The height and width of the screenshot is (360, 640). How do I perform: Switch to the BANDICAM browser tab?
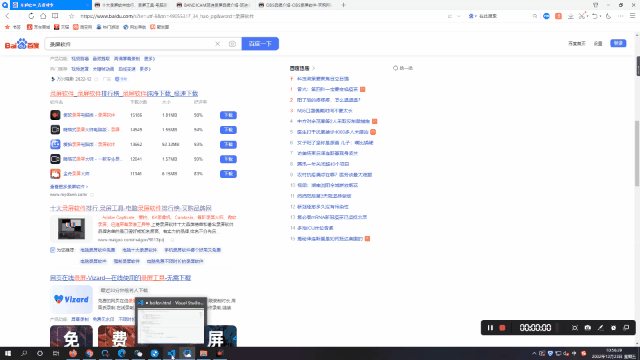pyautogui.click(x=213, y=5)
